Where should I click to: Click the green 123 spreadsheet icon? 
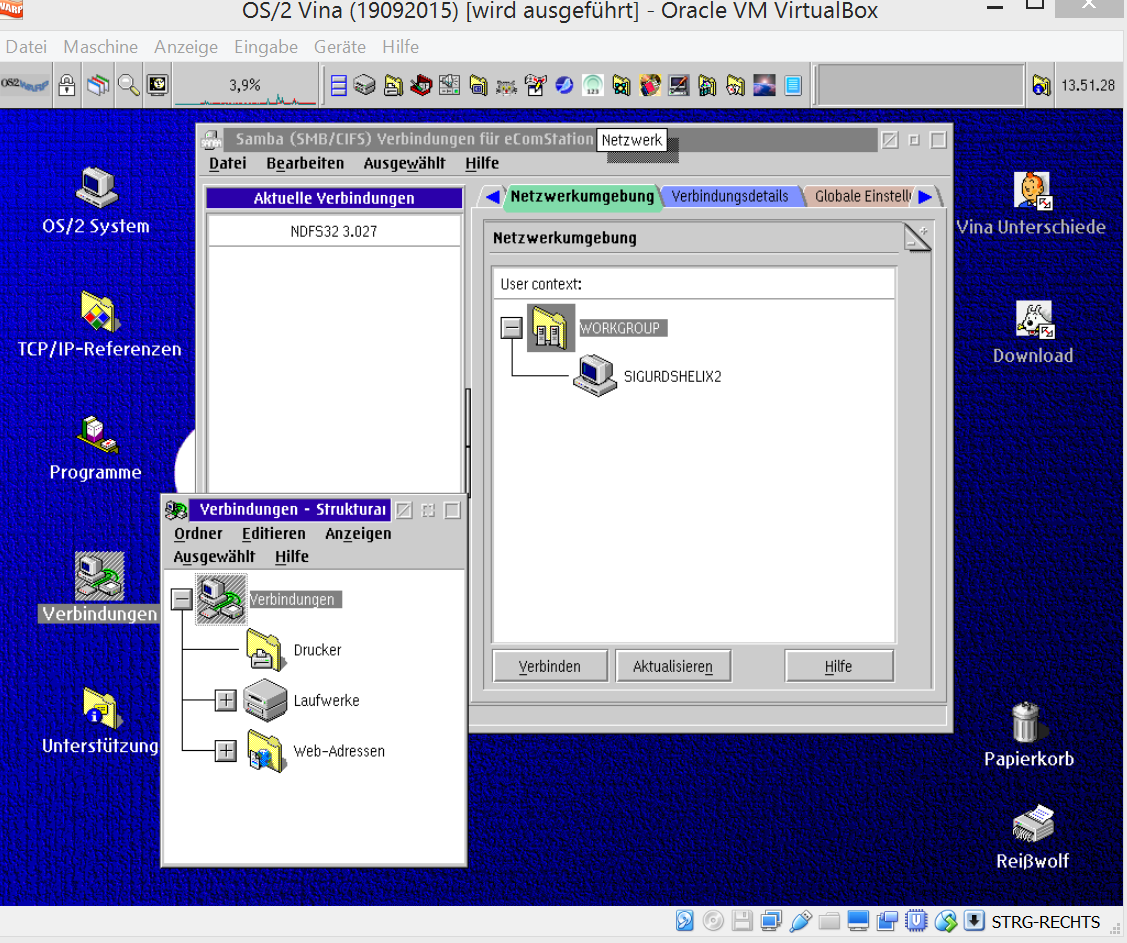pyautogui.click(x=593, y=86)
